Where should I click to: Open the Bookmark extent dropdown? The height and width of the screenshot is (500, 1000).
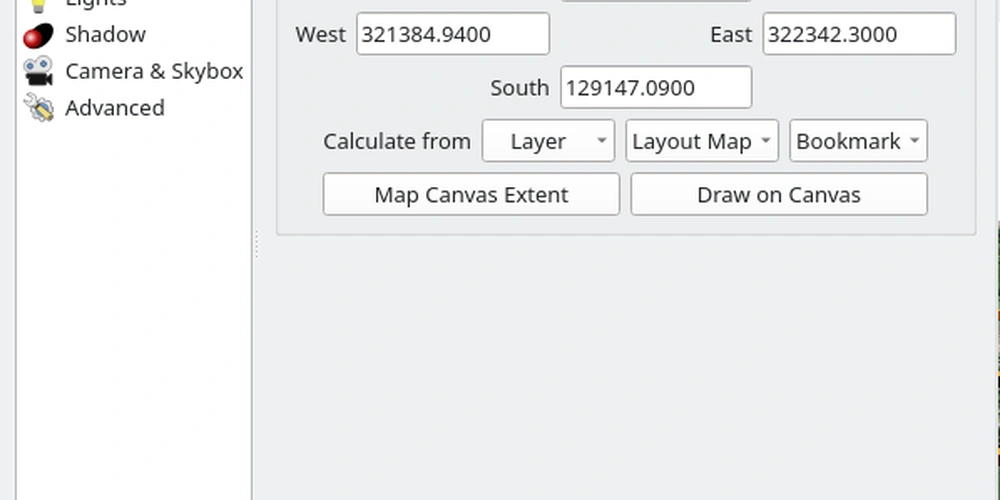pyautogui.click(x=858, y=141)
